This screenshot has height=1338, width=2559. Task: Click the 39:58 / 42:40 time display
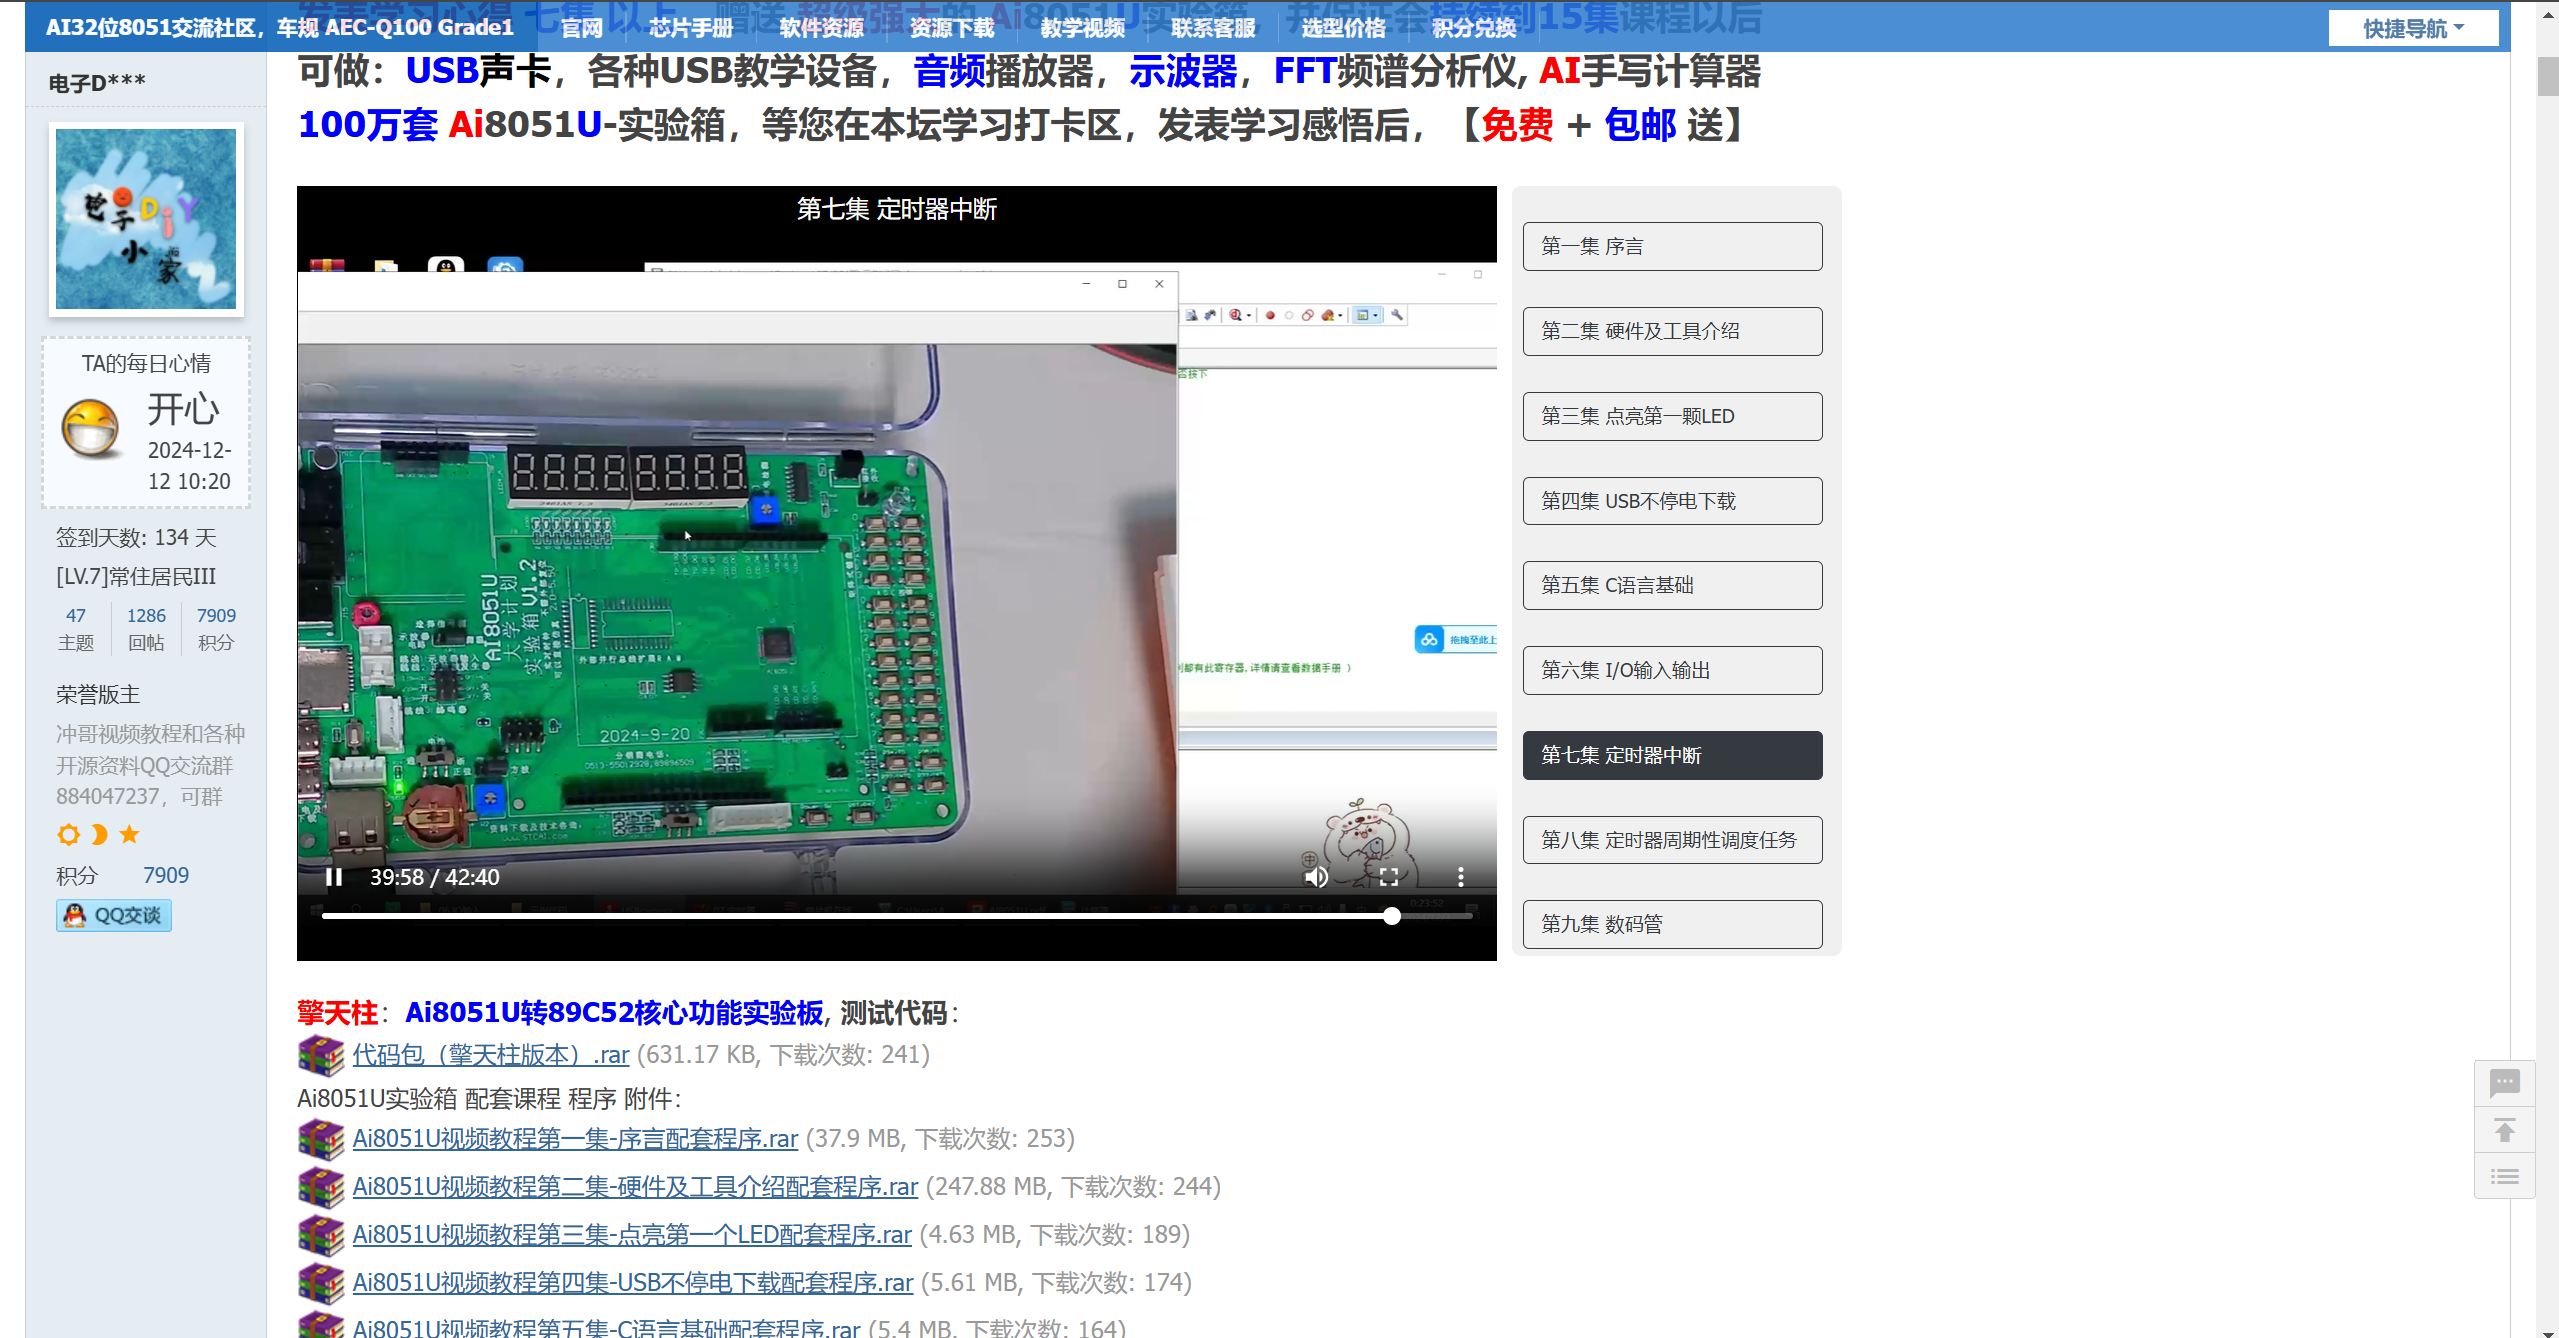(435, 877)
